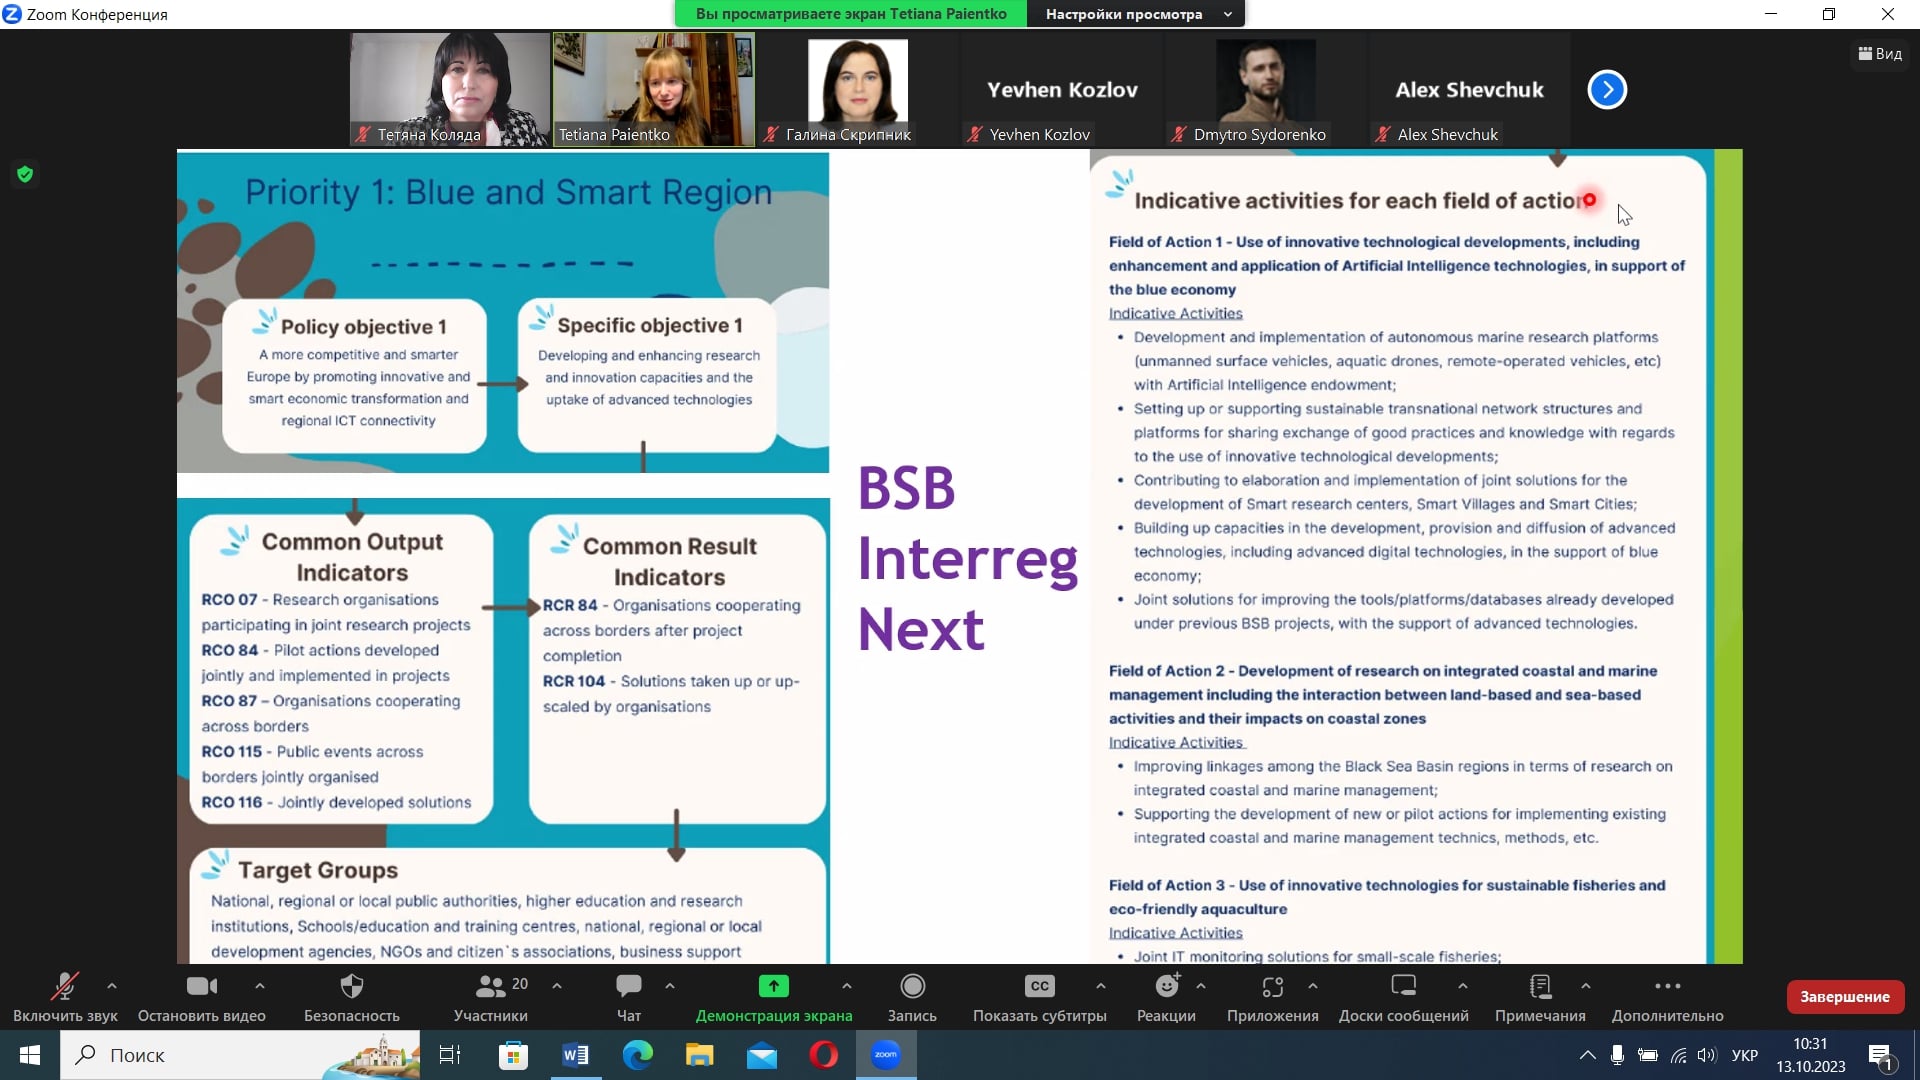Open Opera browser from taskbar

(824, 1055)
